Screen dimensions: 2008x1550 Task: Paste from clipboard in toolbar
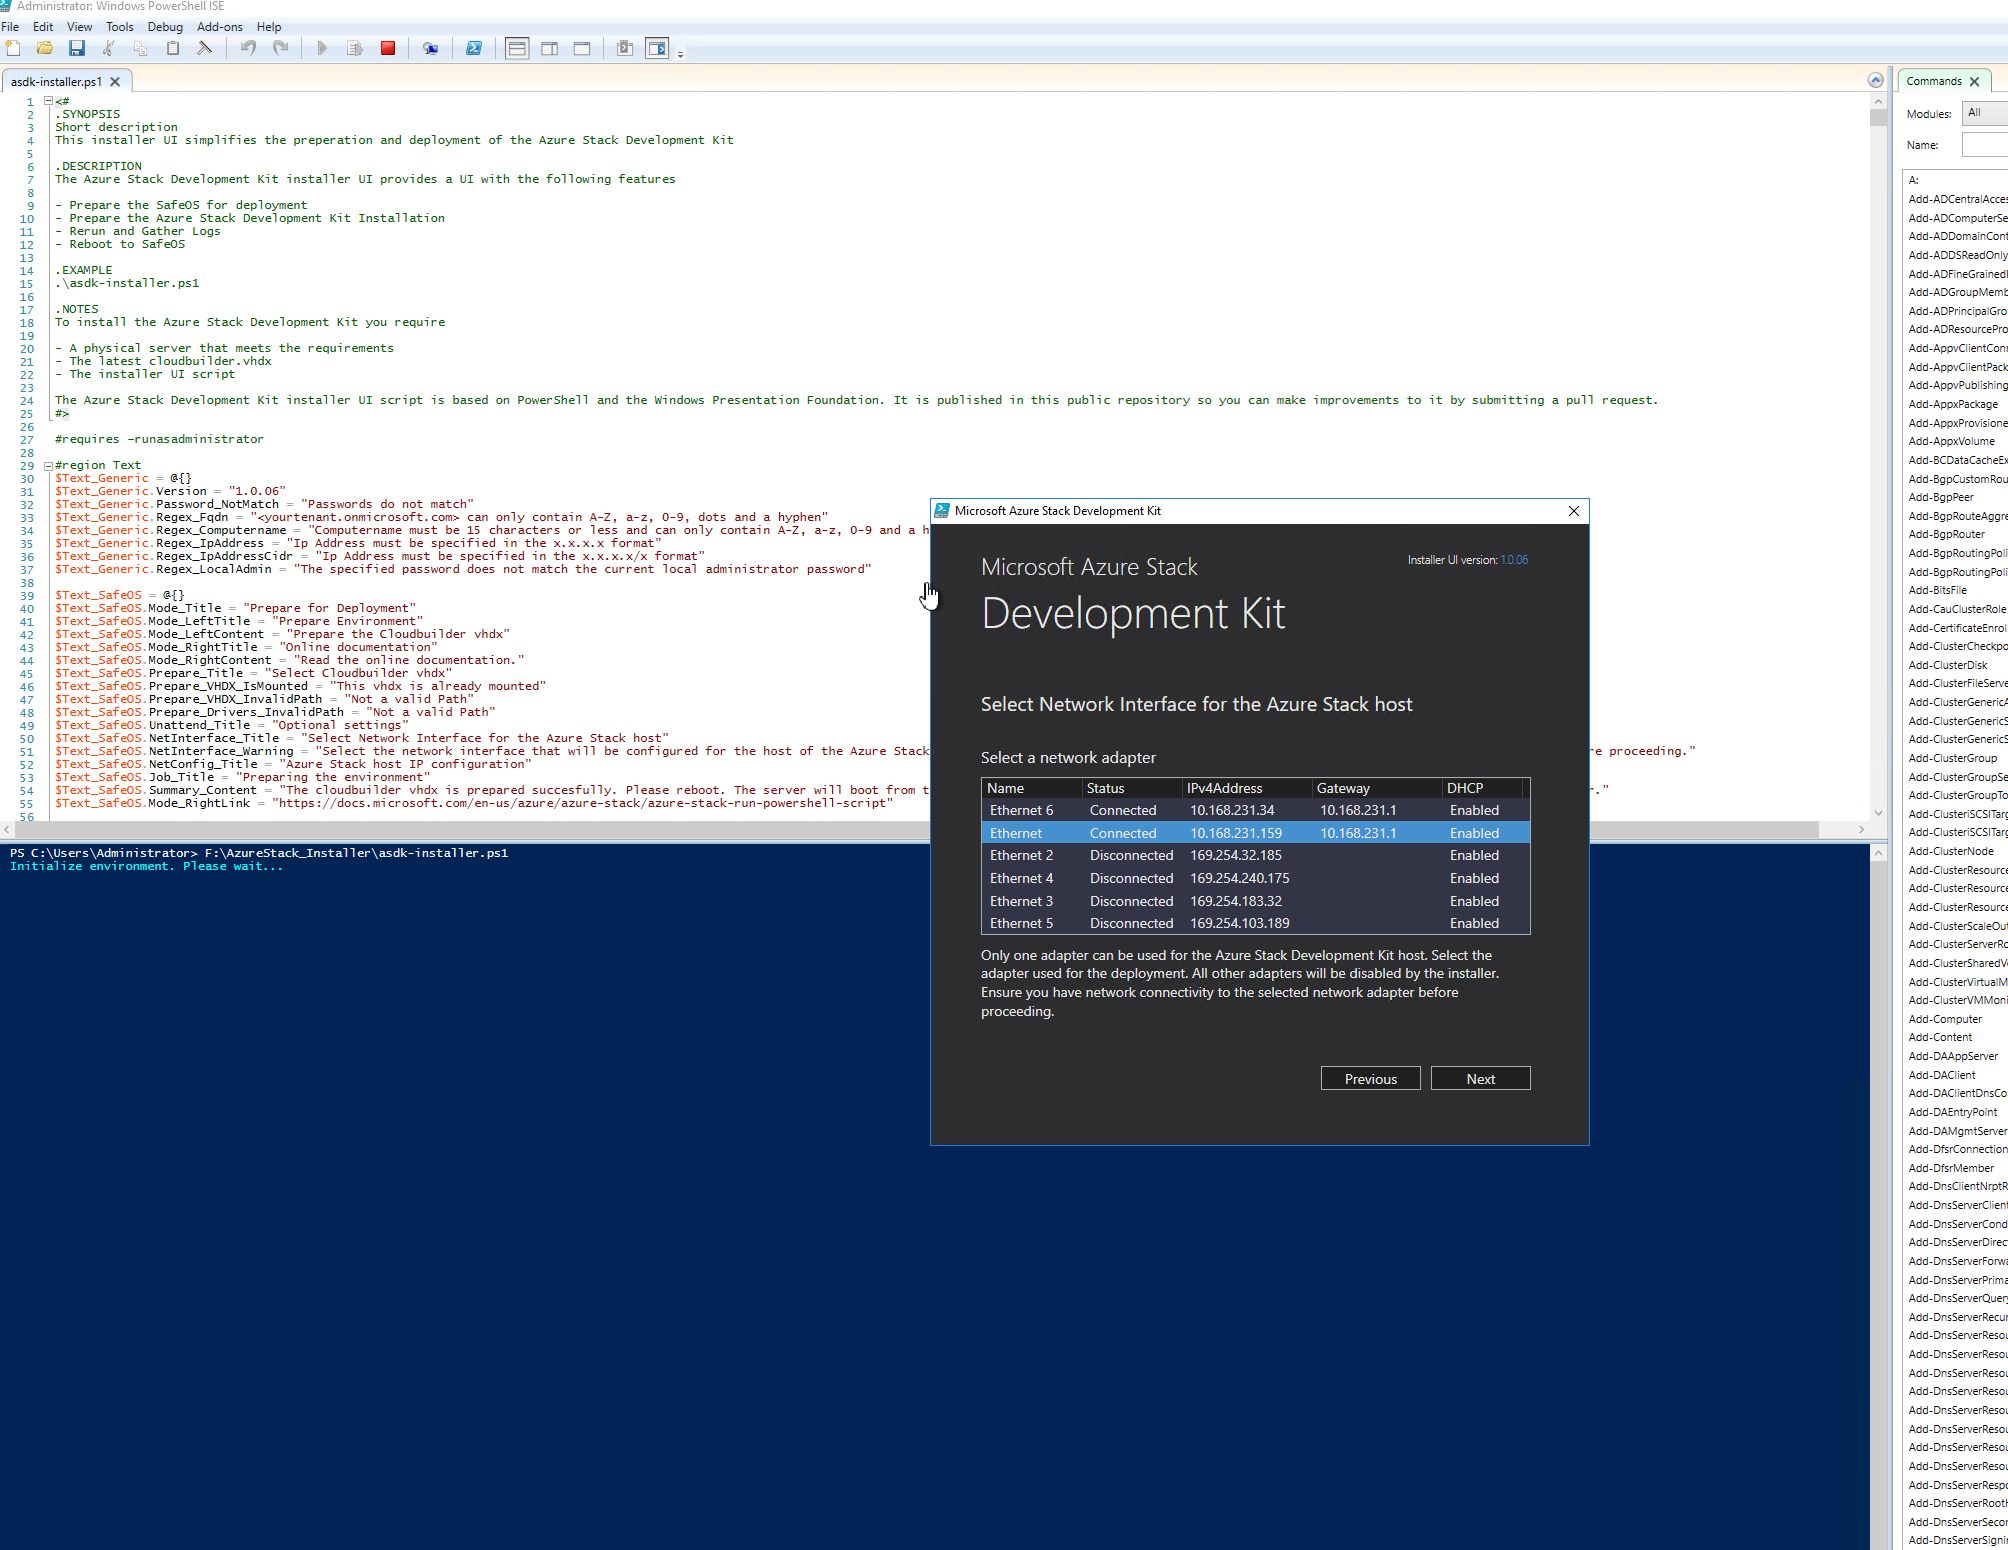tap(173, 48)
